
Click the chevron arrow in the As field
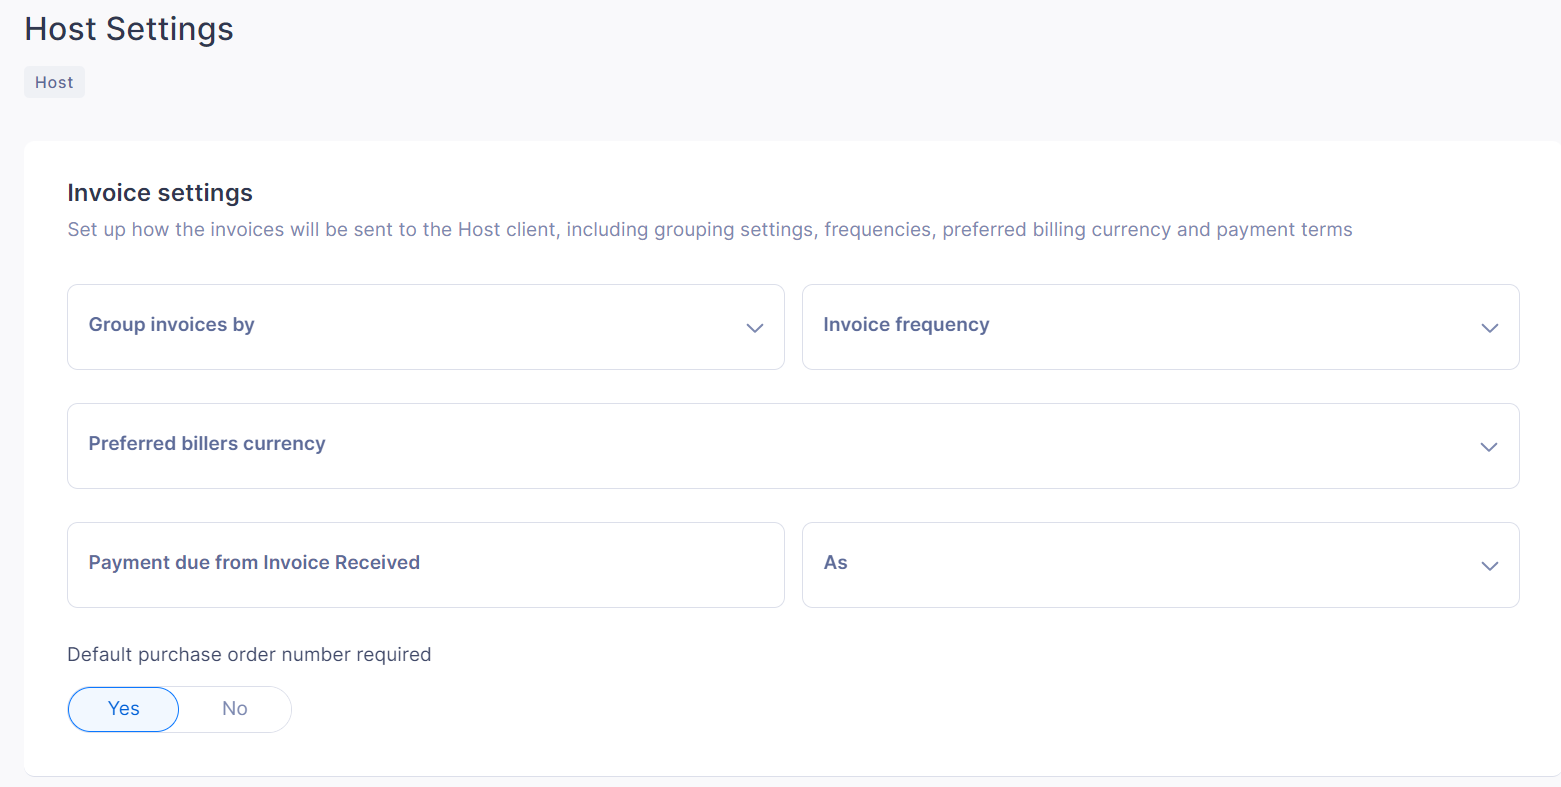(x=1490, y=566)
